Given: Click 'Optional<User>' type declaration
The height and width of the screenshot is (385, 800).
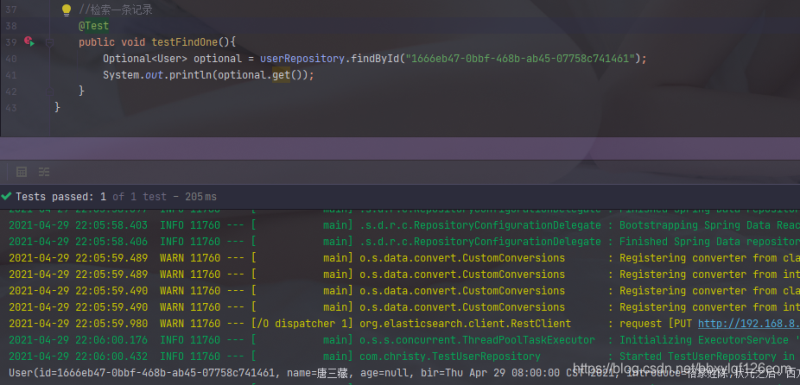Looking at the screenshot, I should [145, 59].
